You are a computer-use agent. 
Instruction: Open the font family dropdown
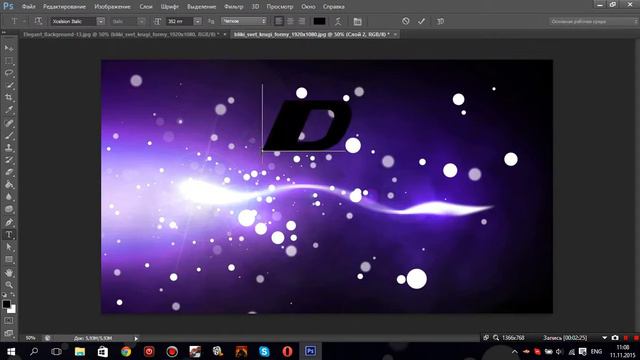click(100, 21)
